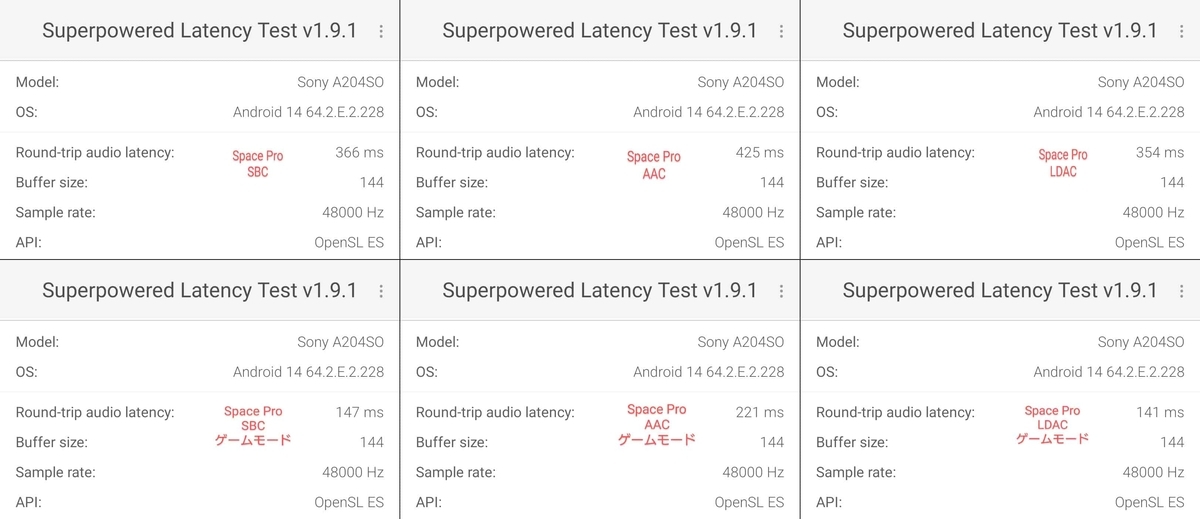Click Sony A204SO model in the 366 ms panel
This screenshot has width=1200, height=519.
[x=341, y=83]
